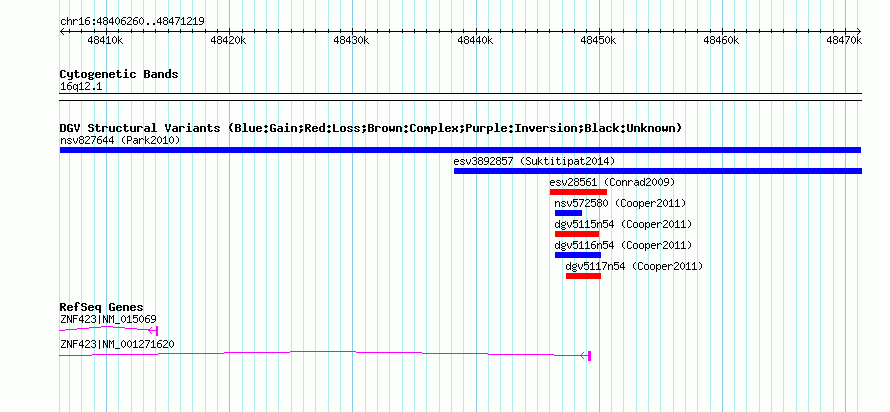Click the 48470k ruler tick label

[844, 40]
